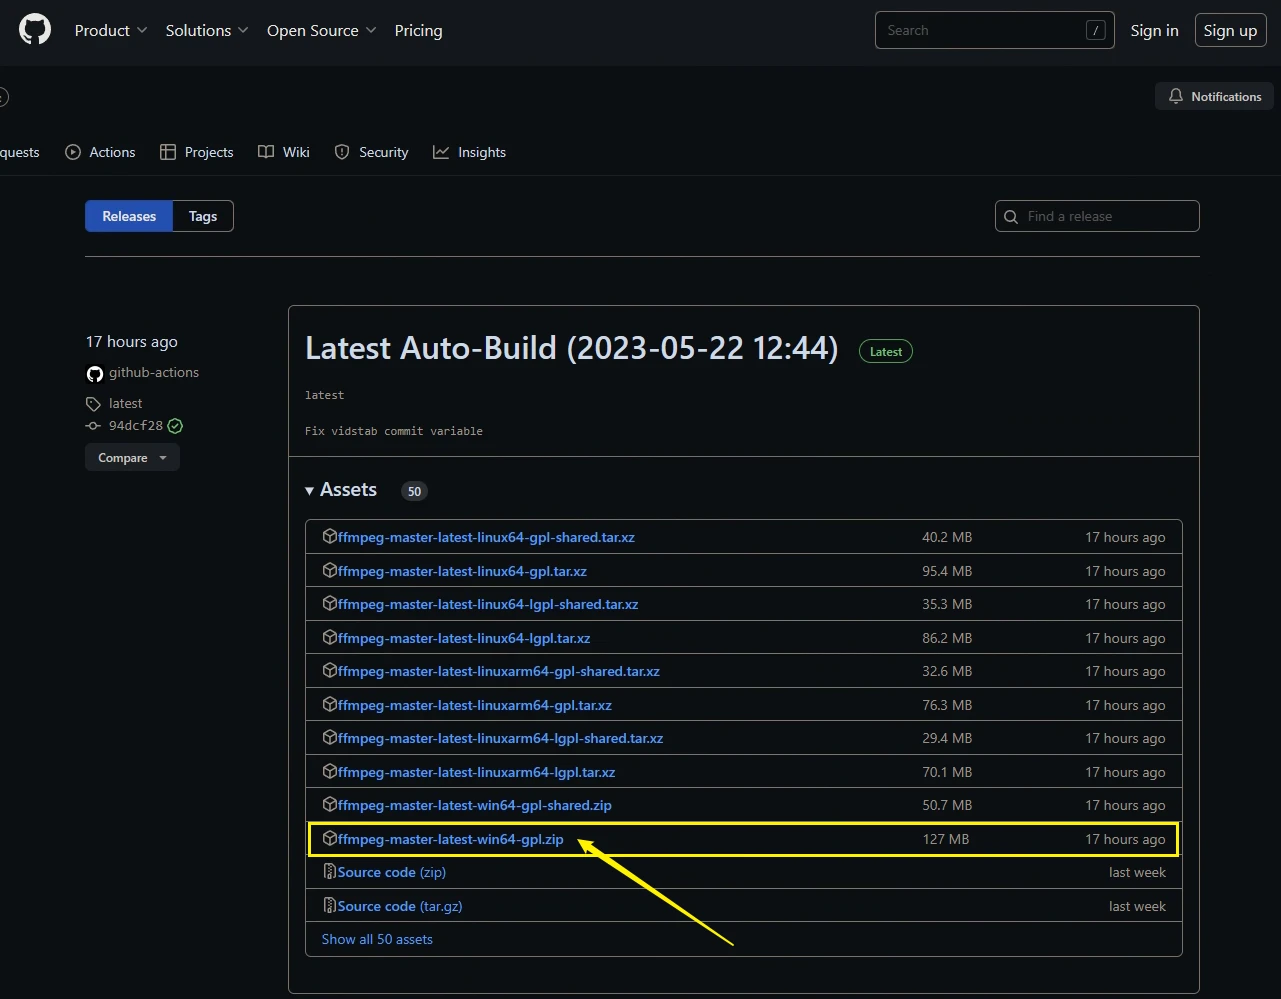Download ffmpeg-master-latest-win64-gpl.zip

[x=451, y=839]
